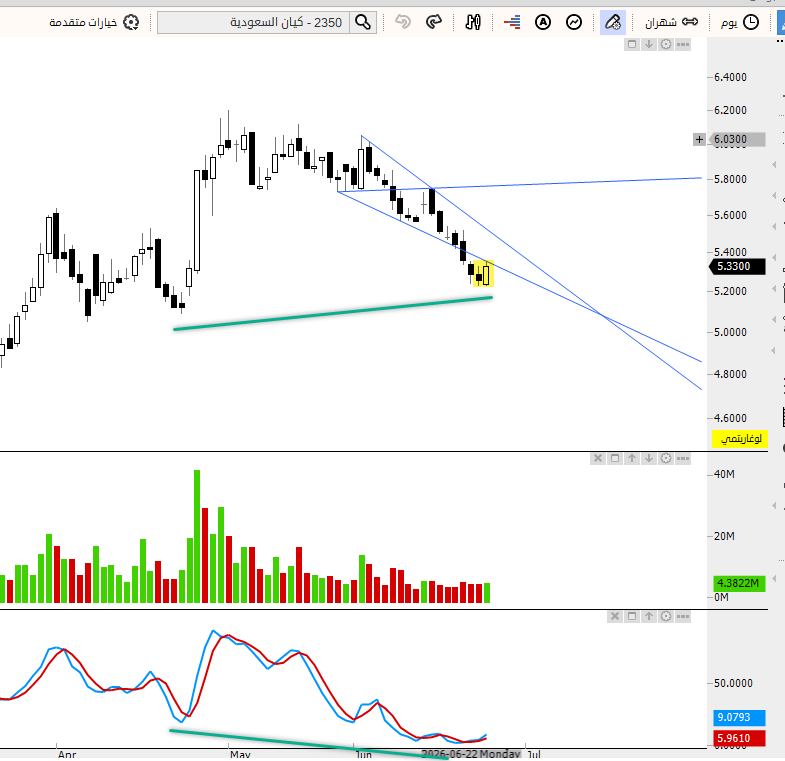
Task: Click the volume value label 4.3822M
Action: [x=739, y=583]
